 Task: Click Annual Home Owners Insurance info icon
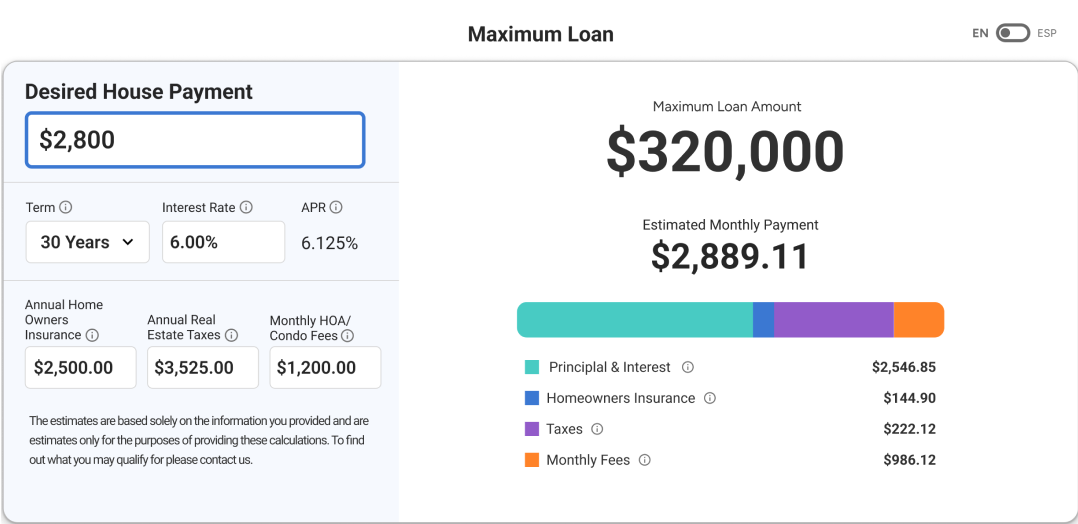[x=92, y=336]
